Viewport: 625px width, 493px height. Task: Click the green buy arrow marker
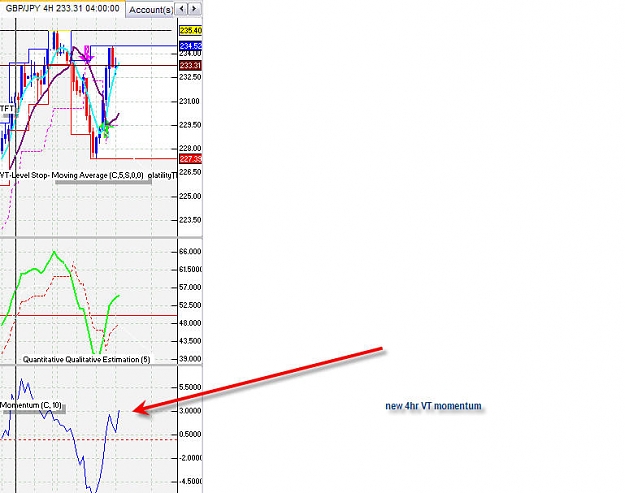coord(106,130)
